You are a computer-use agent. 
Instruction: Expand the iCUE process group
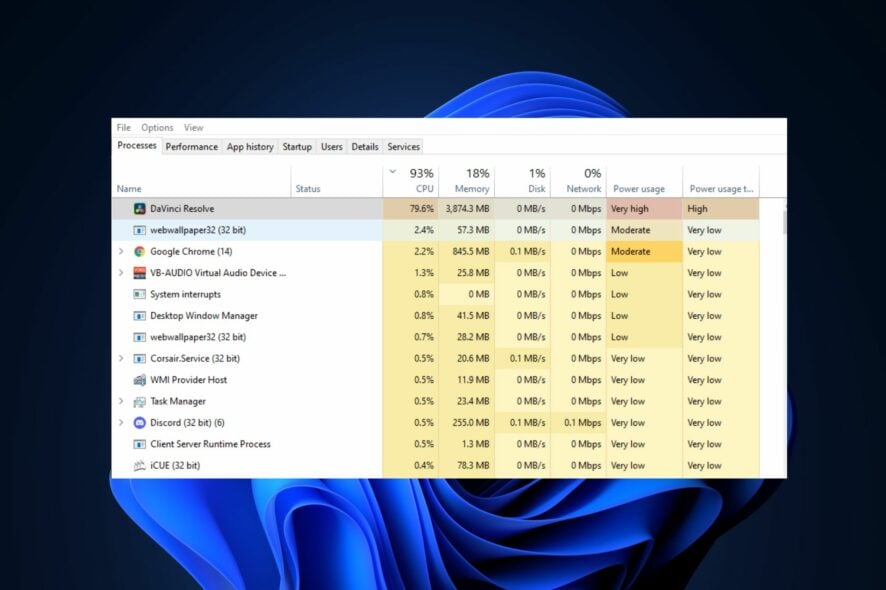[121, 465]
